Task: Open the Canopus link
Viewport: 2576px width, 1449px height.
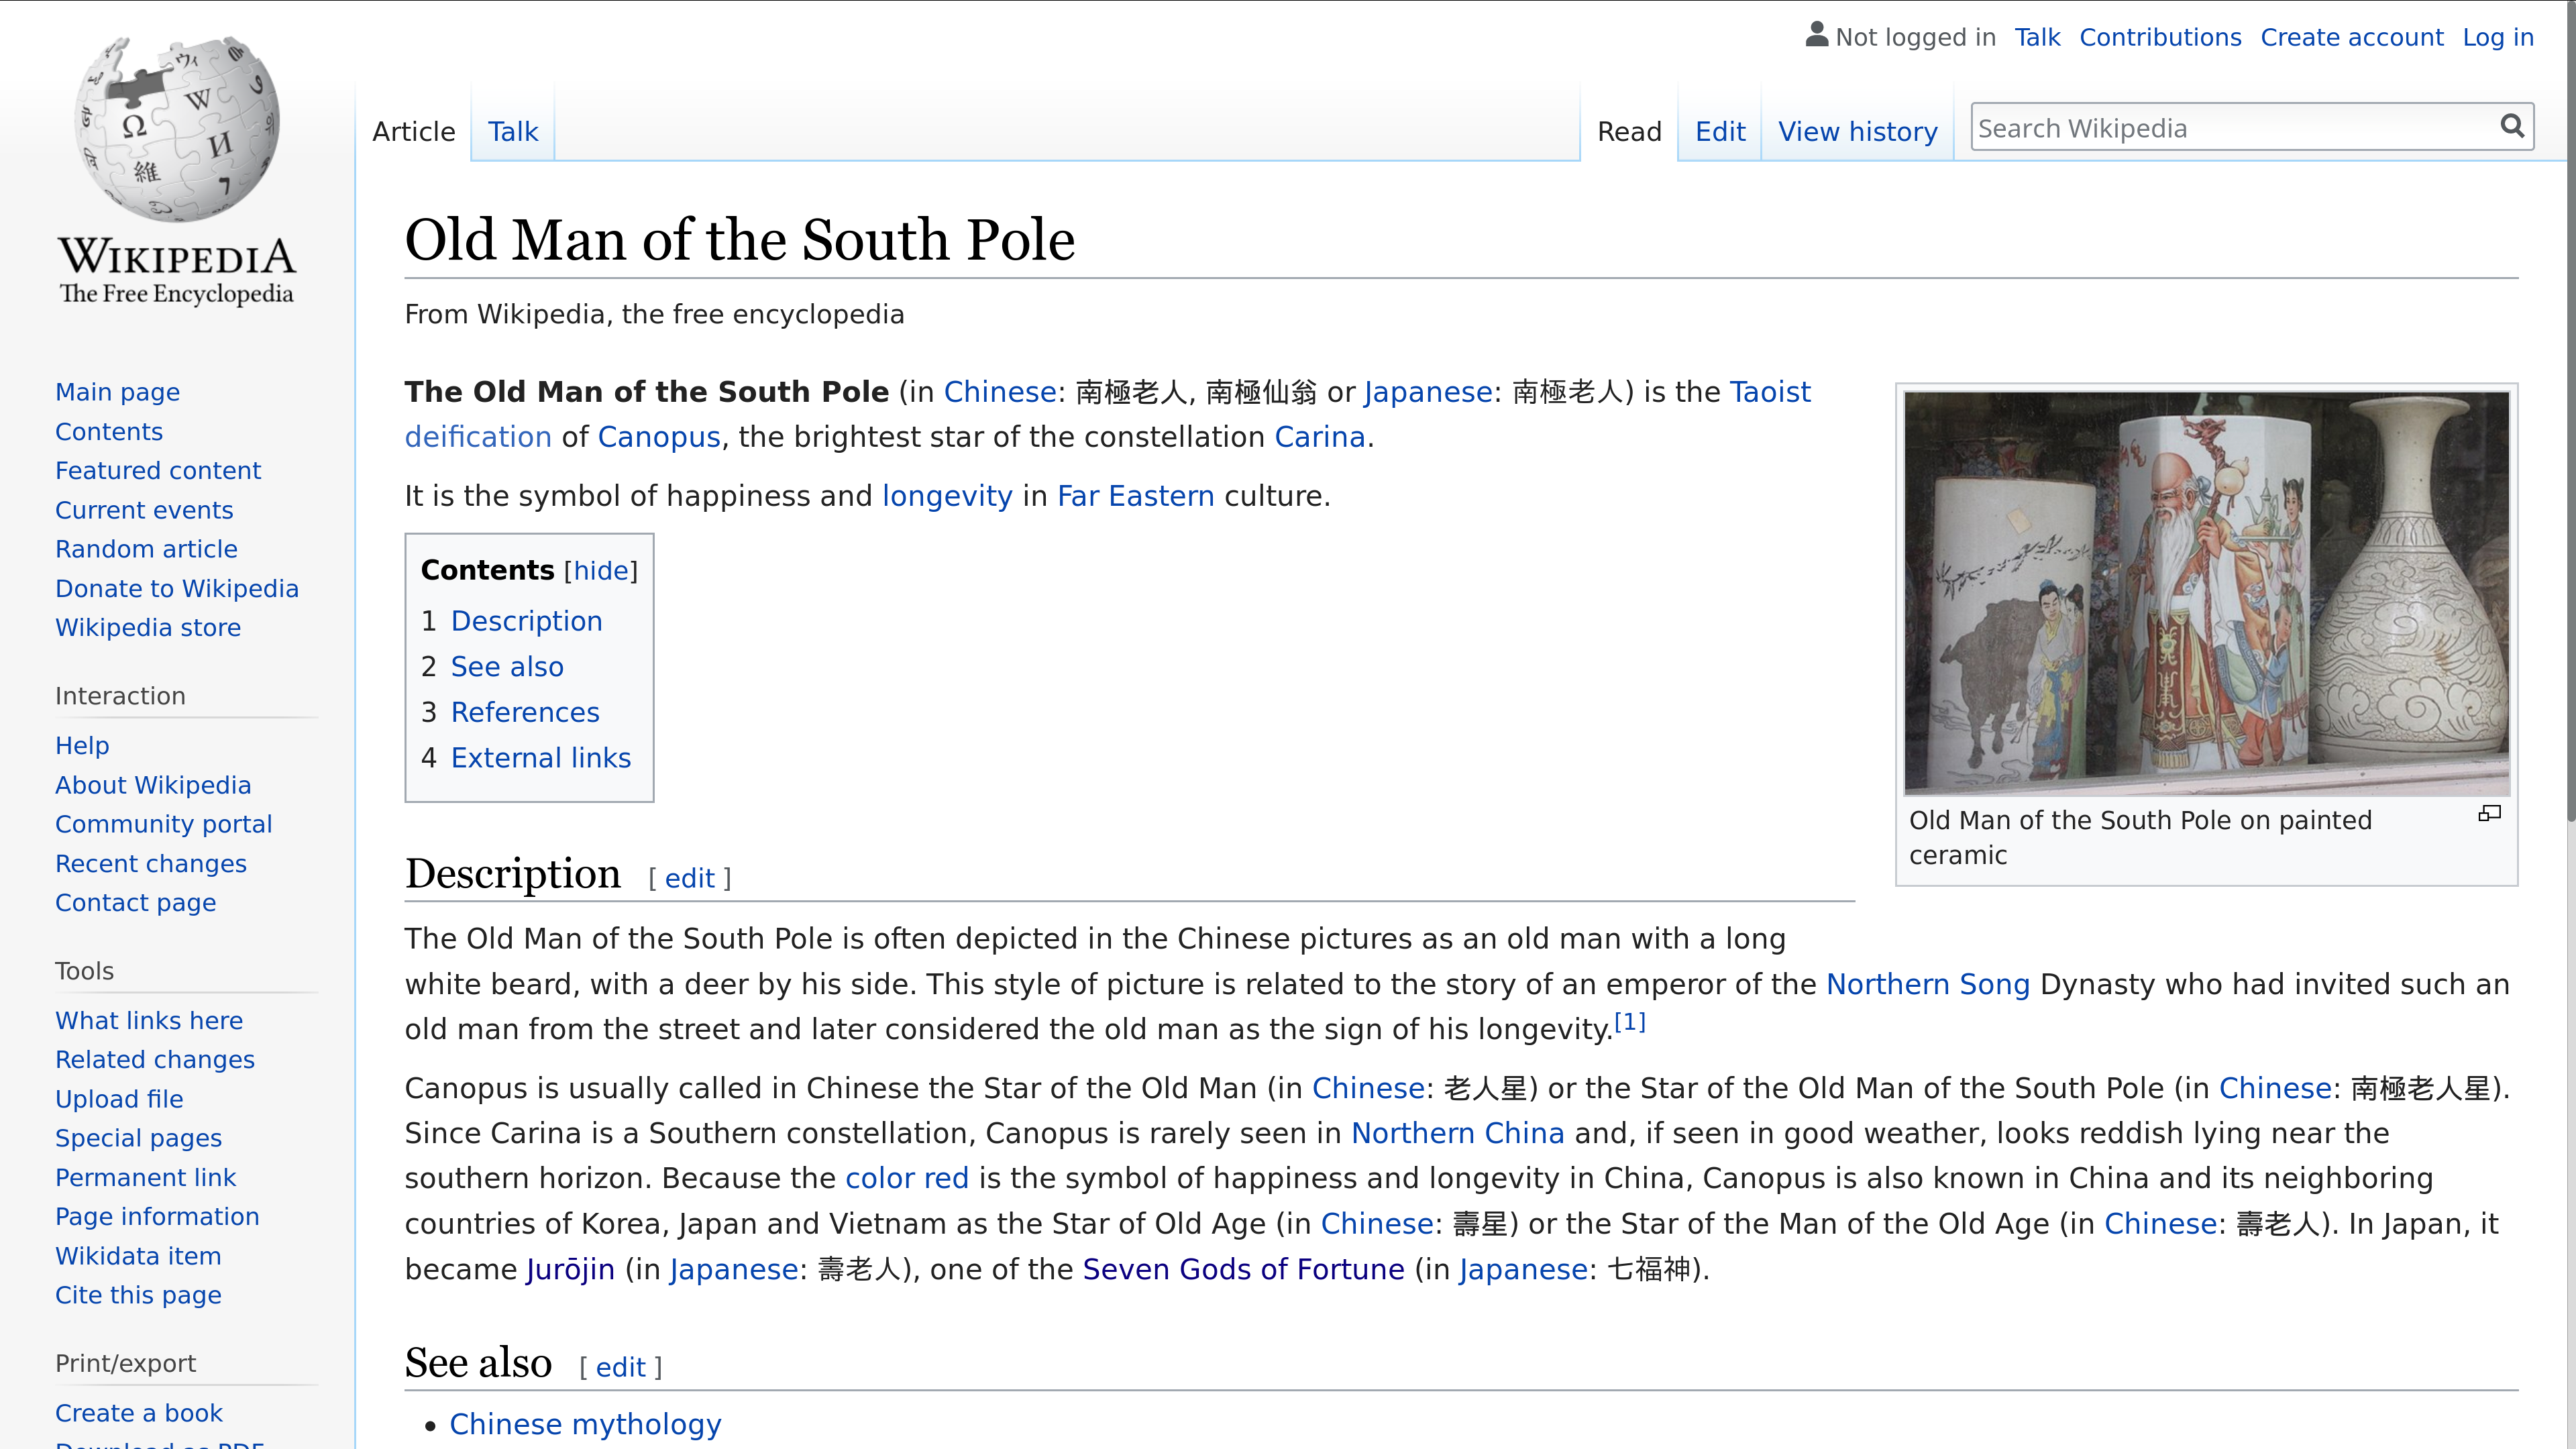Action: pos(659,437)
